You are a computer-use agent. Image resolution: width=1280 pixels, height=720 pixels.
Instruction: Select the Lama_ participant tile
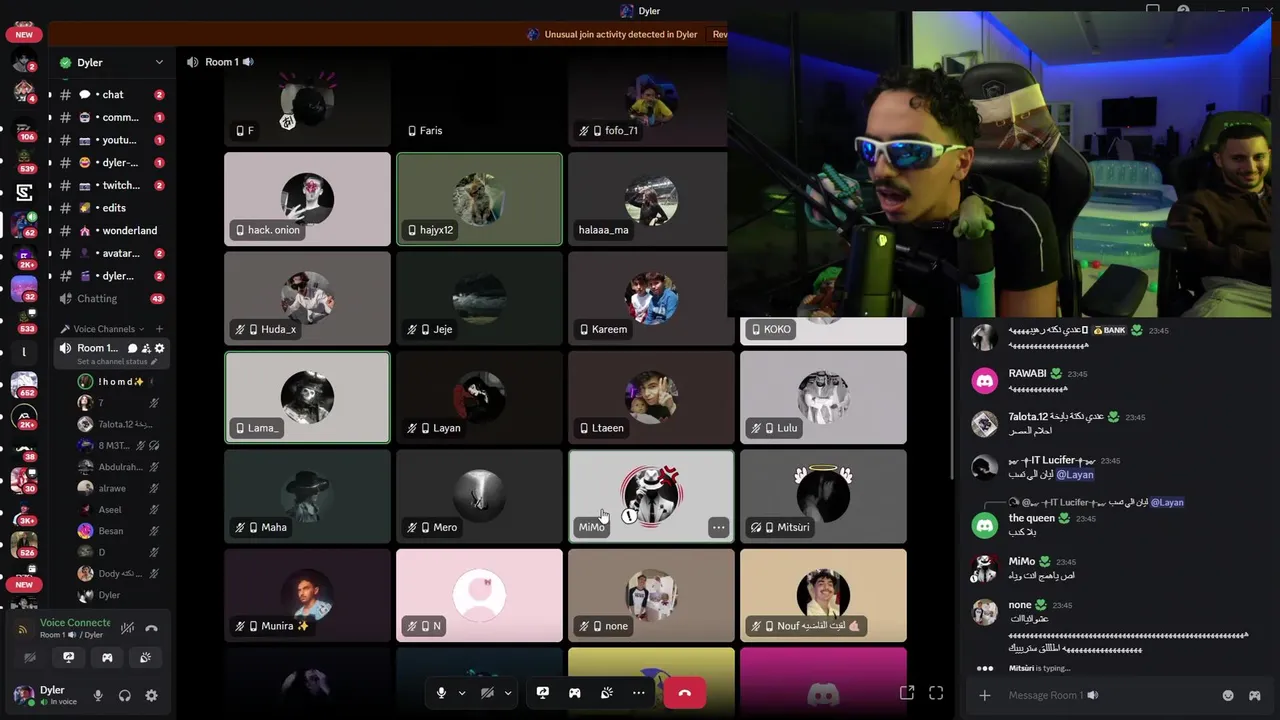[x=307, y=397]
